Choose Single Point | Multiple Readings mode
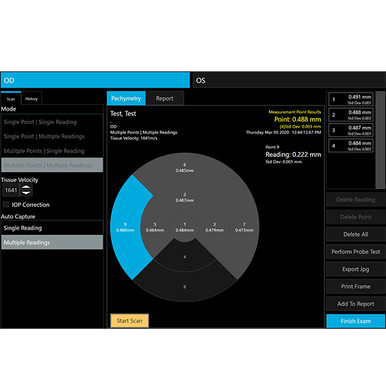386x386 pixels. pos(52,136)
